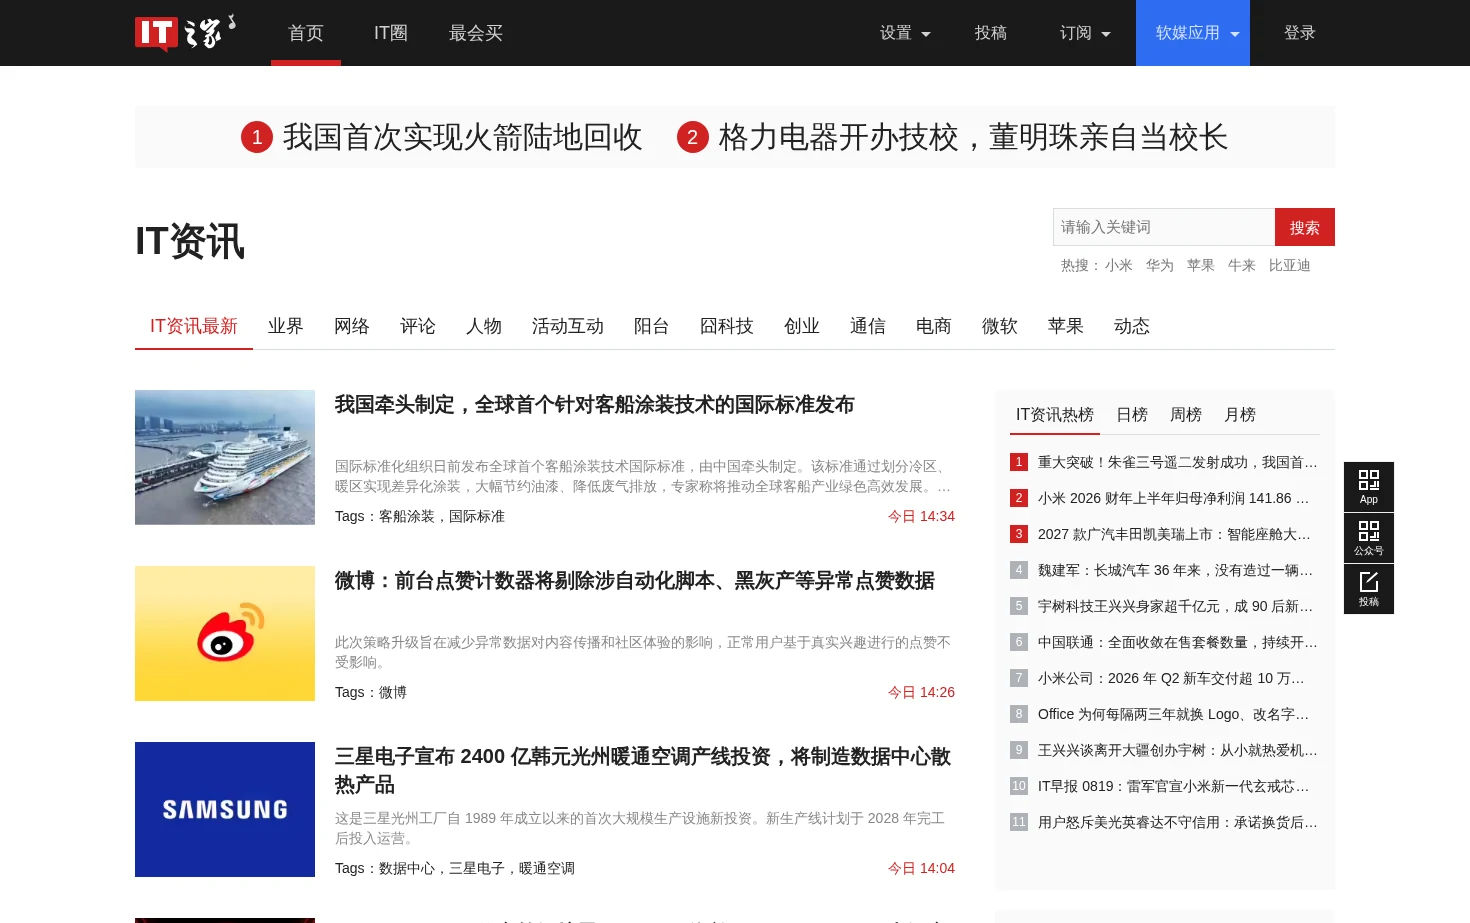
Task: Open headline 我国首次实现火箭陆地回收
Action: [x=462, y=137]
